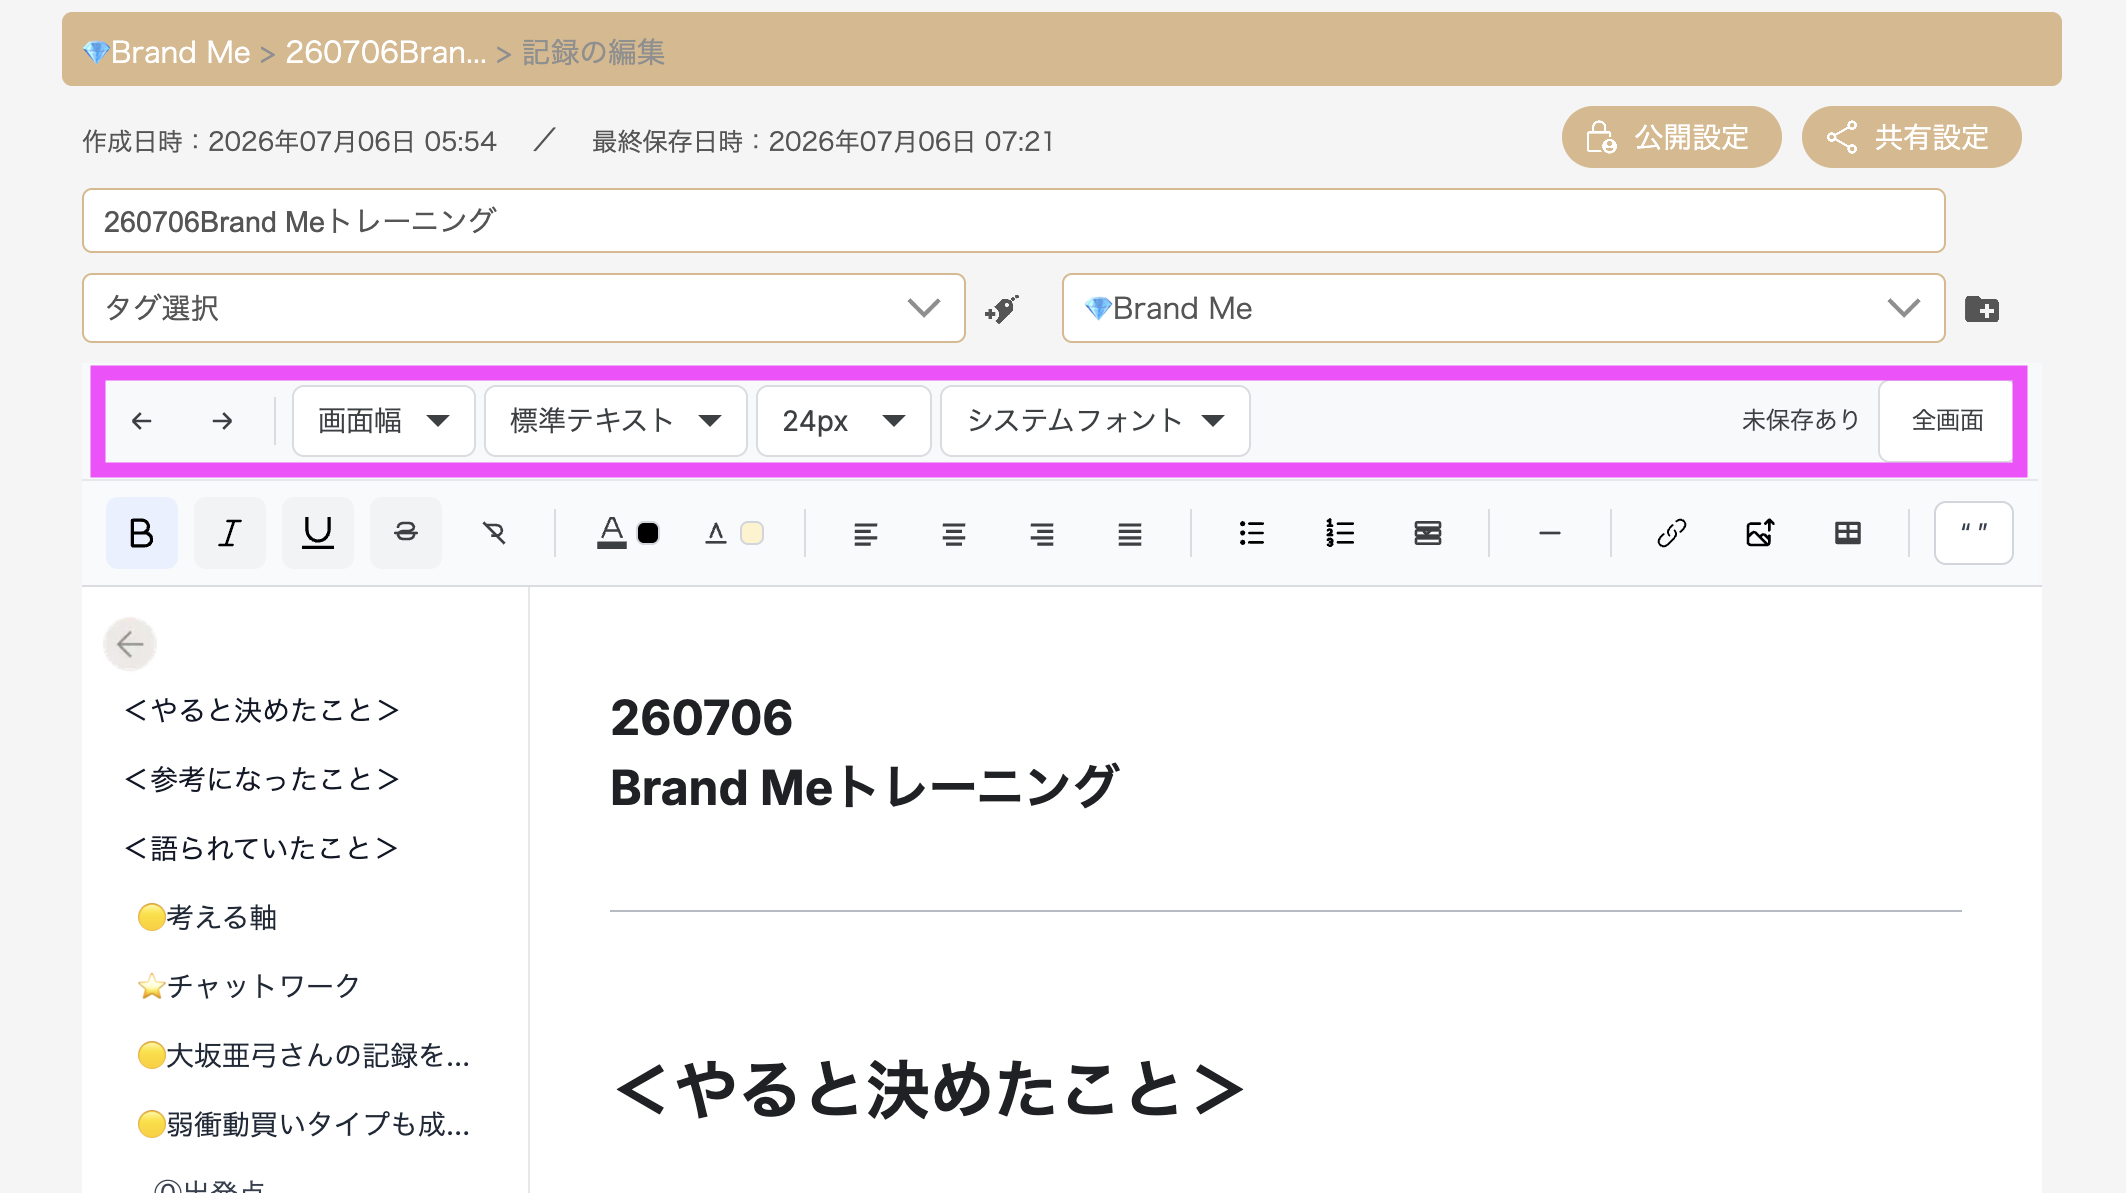Open 公開設定 publish settings
The image size is (2126, 1193).
point(1671,137)
